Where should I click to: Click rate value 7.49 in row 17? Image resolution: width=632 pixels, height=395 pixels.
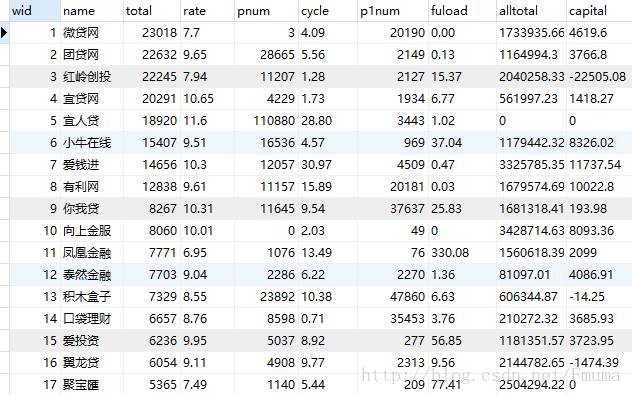click(x=195, y=385)
